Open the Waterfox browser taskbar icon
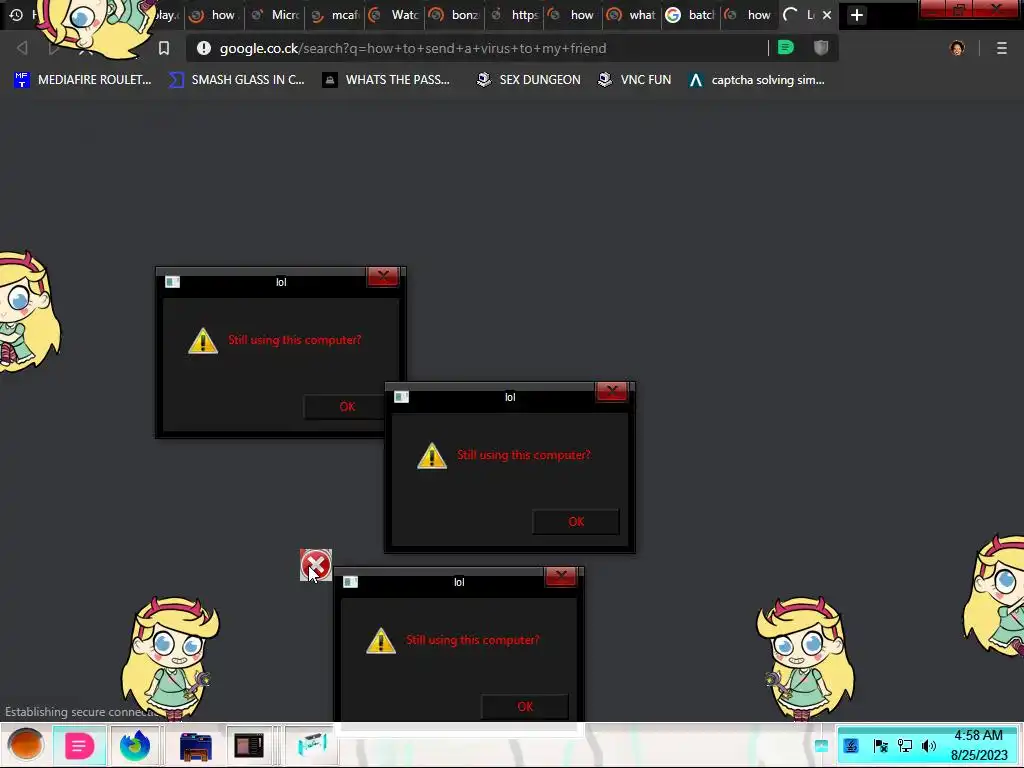 tap(135, 745)
